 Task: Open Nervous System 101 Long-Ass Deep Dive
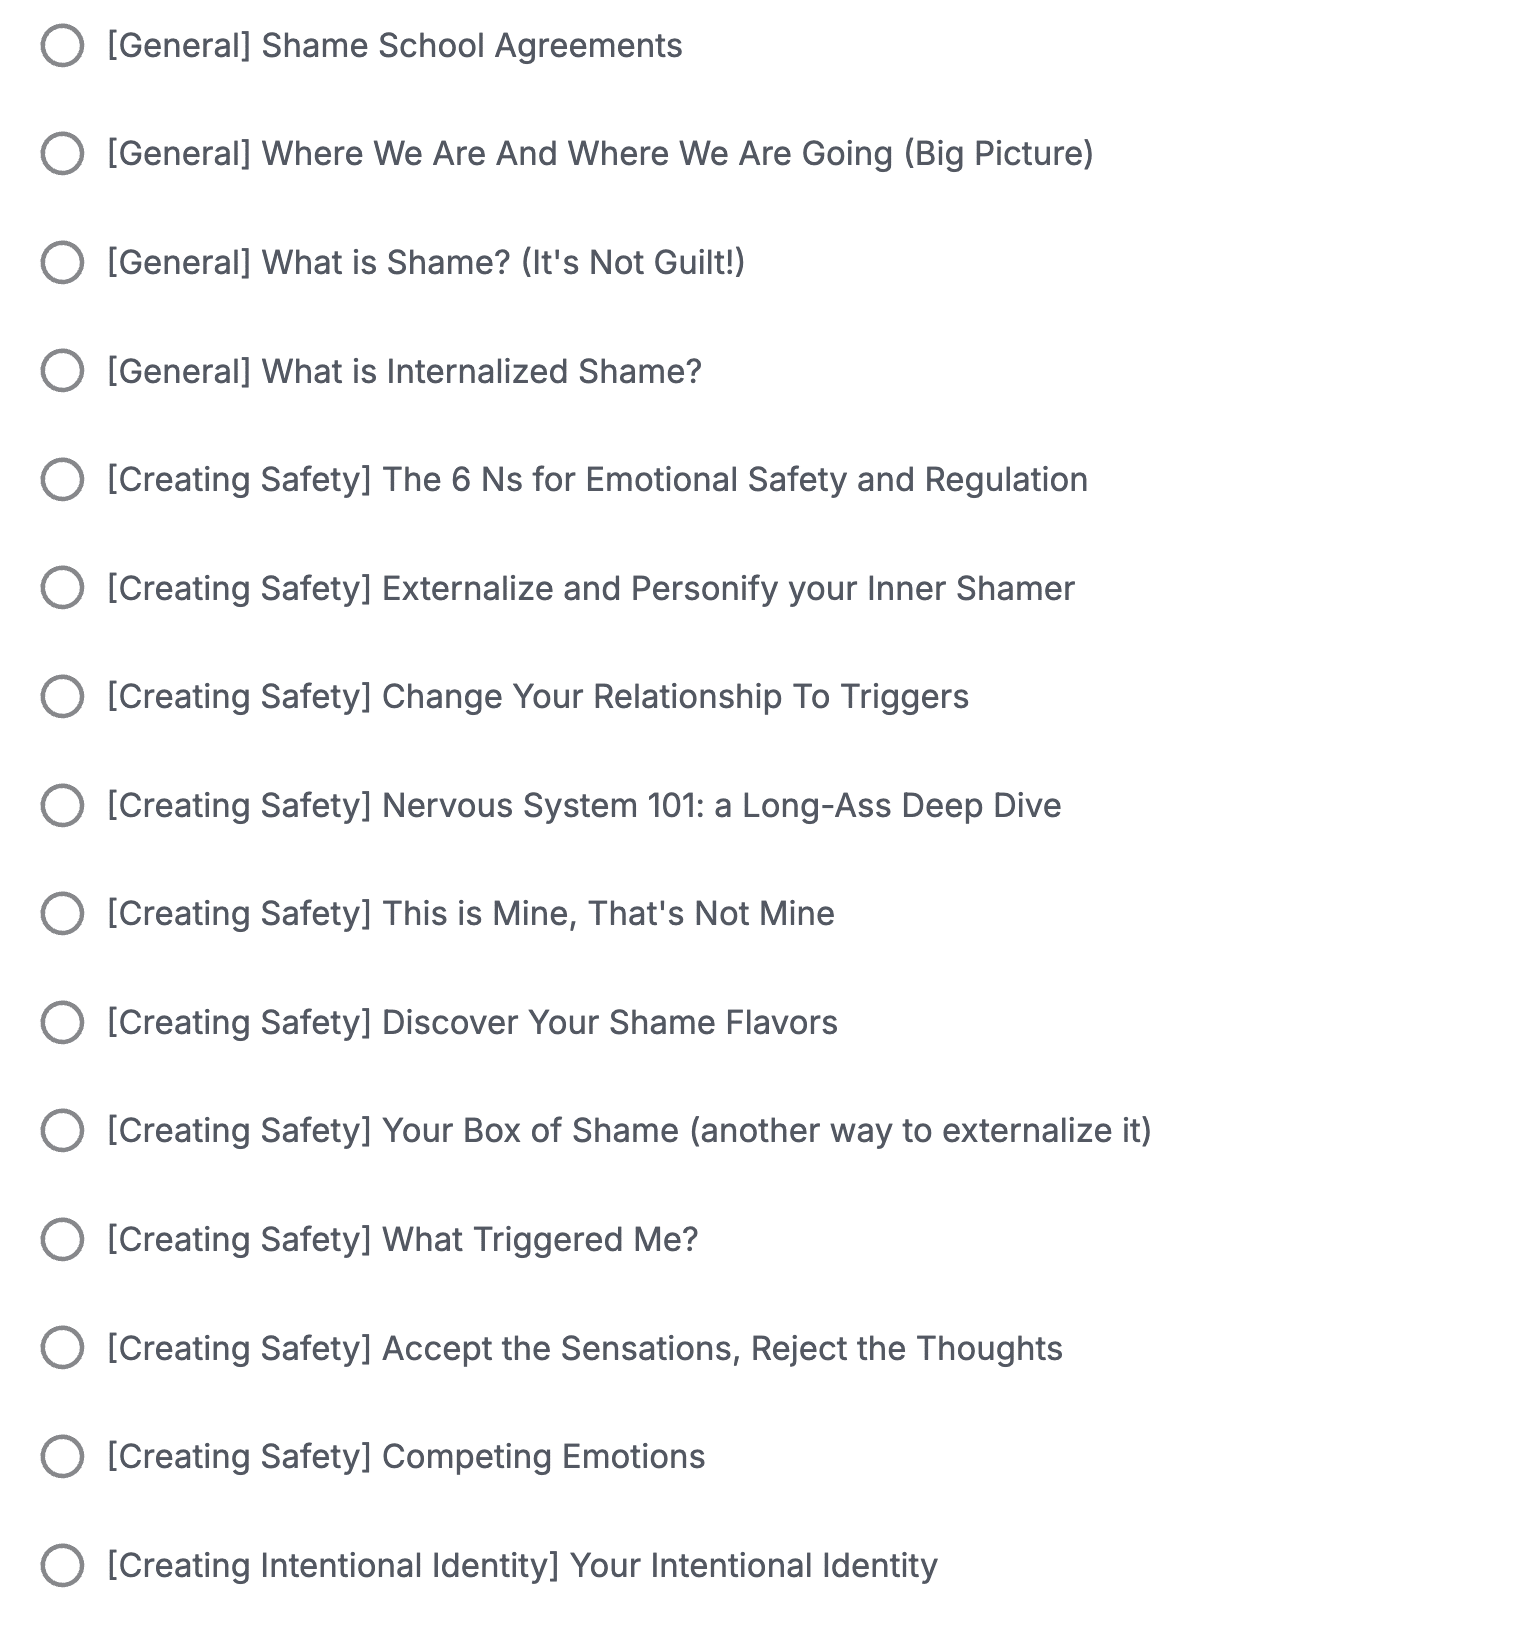(584, 805)
